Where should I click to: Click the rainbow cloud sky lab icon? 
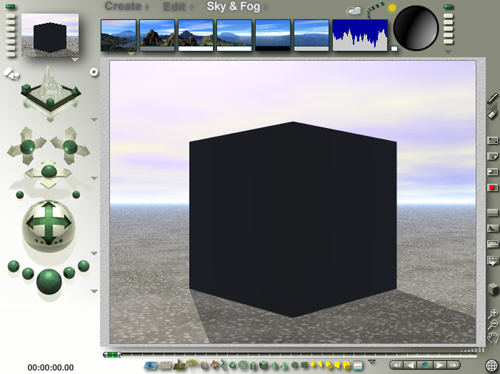click(x=354, y=11)
